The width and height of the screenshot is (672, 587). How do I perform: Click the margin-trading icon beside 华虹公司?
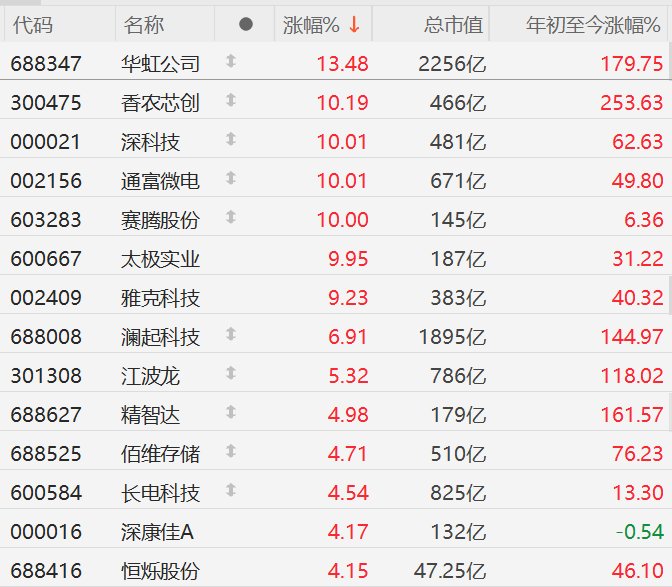click(231, 61)
